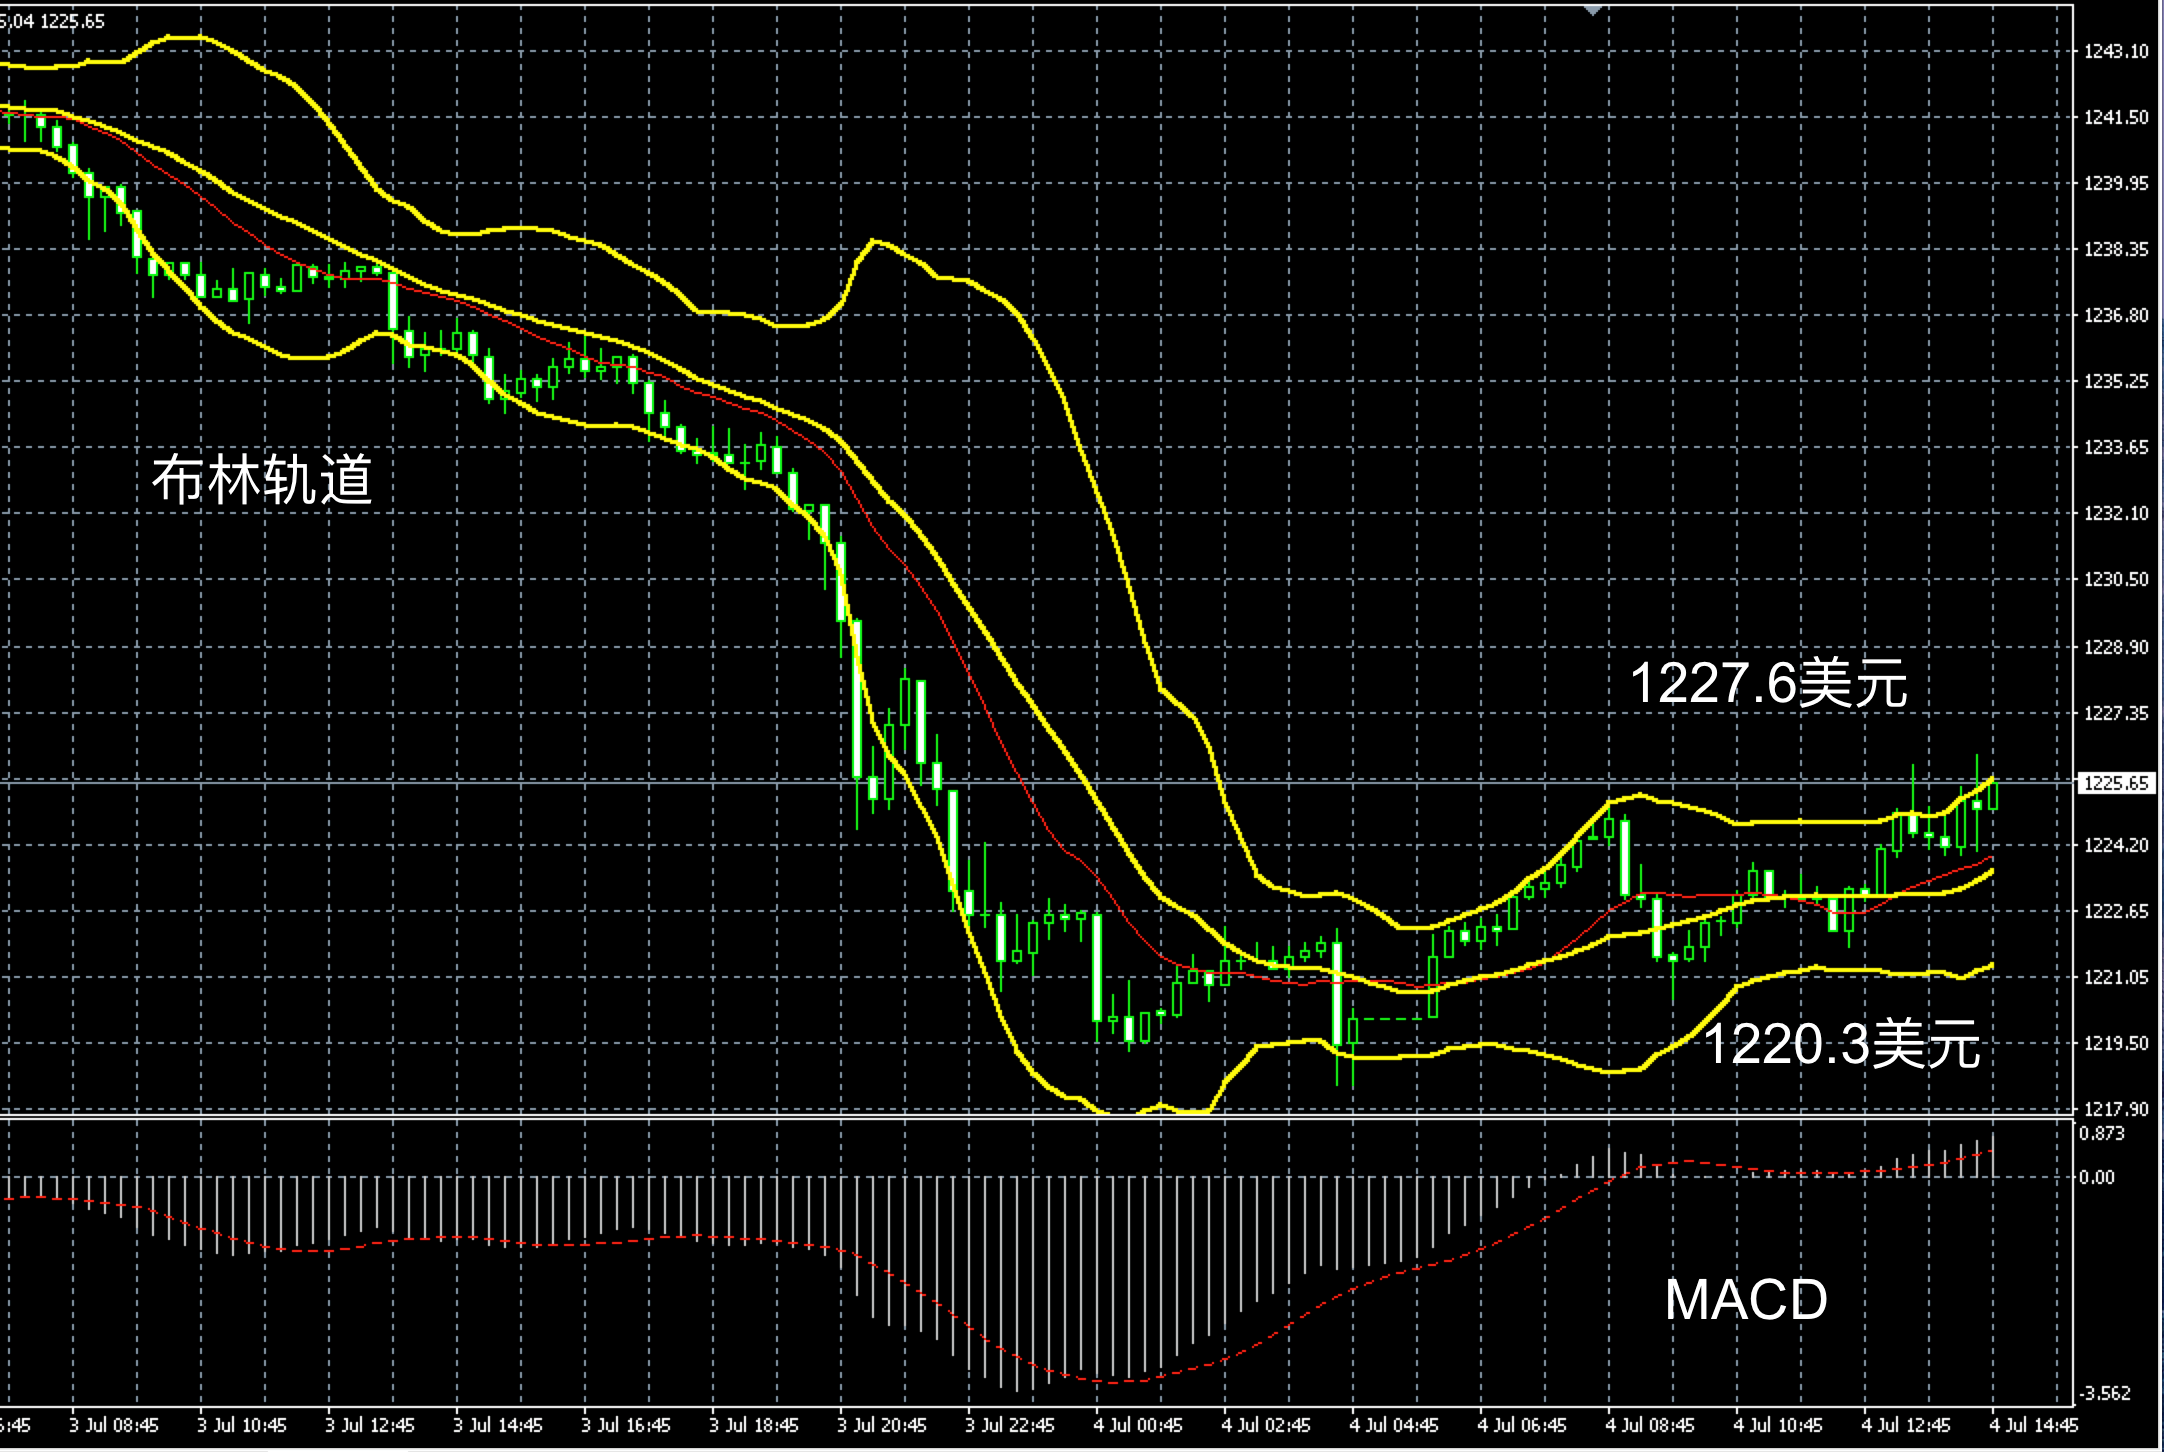Viewport: 2164px width, 1452px height.
Task: Click the MACD text label
Action: click(x=1746, y=1300)
